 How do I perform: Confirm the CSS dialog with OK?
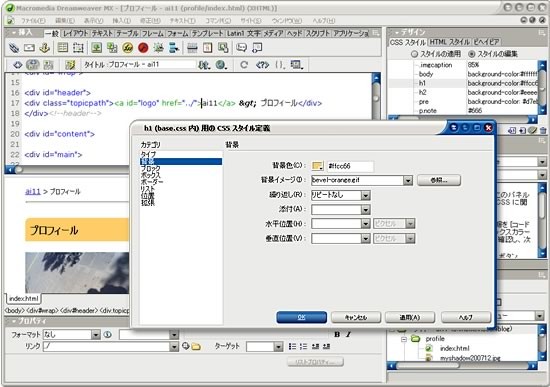click(302, 317)
